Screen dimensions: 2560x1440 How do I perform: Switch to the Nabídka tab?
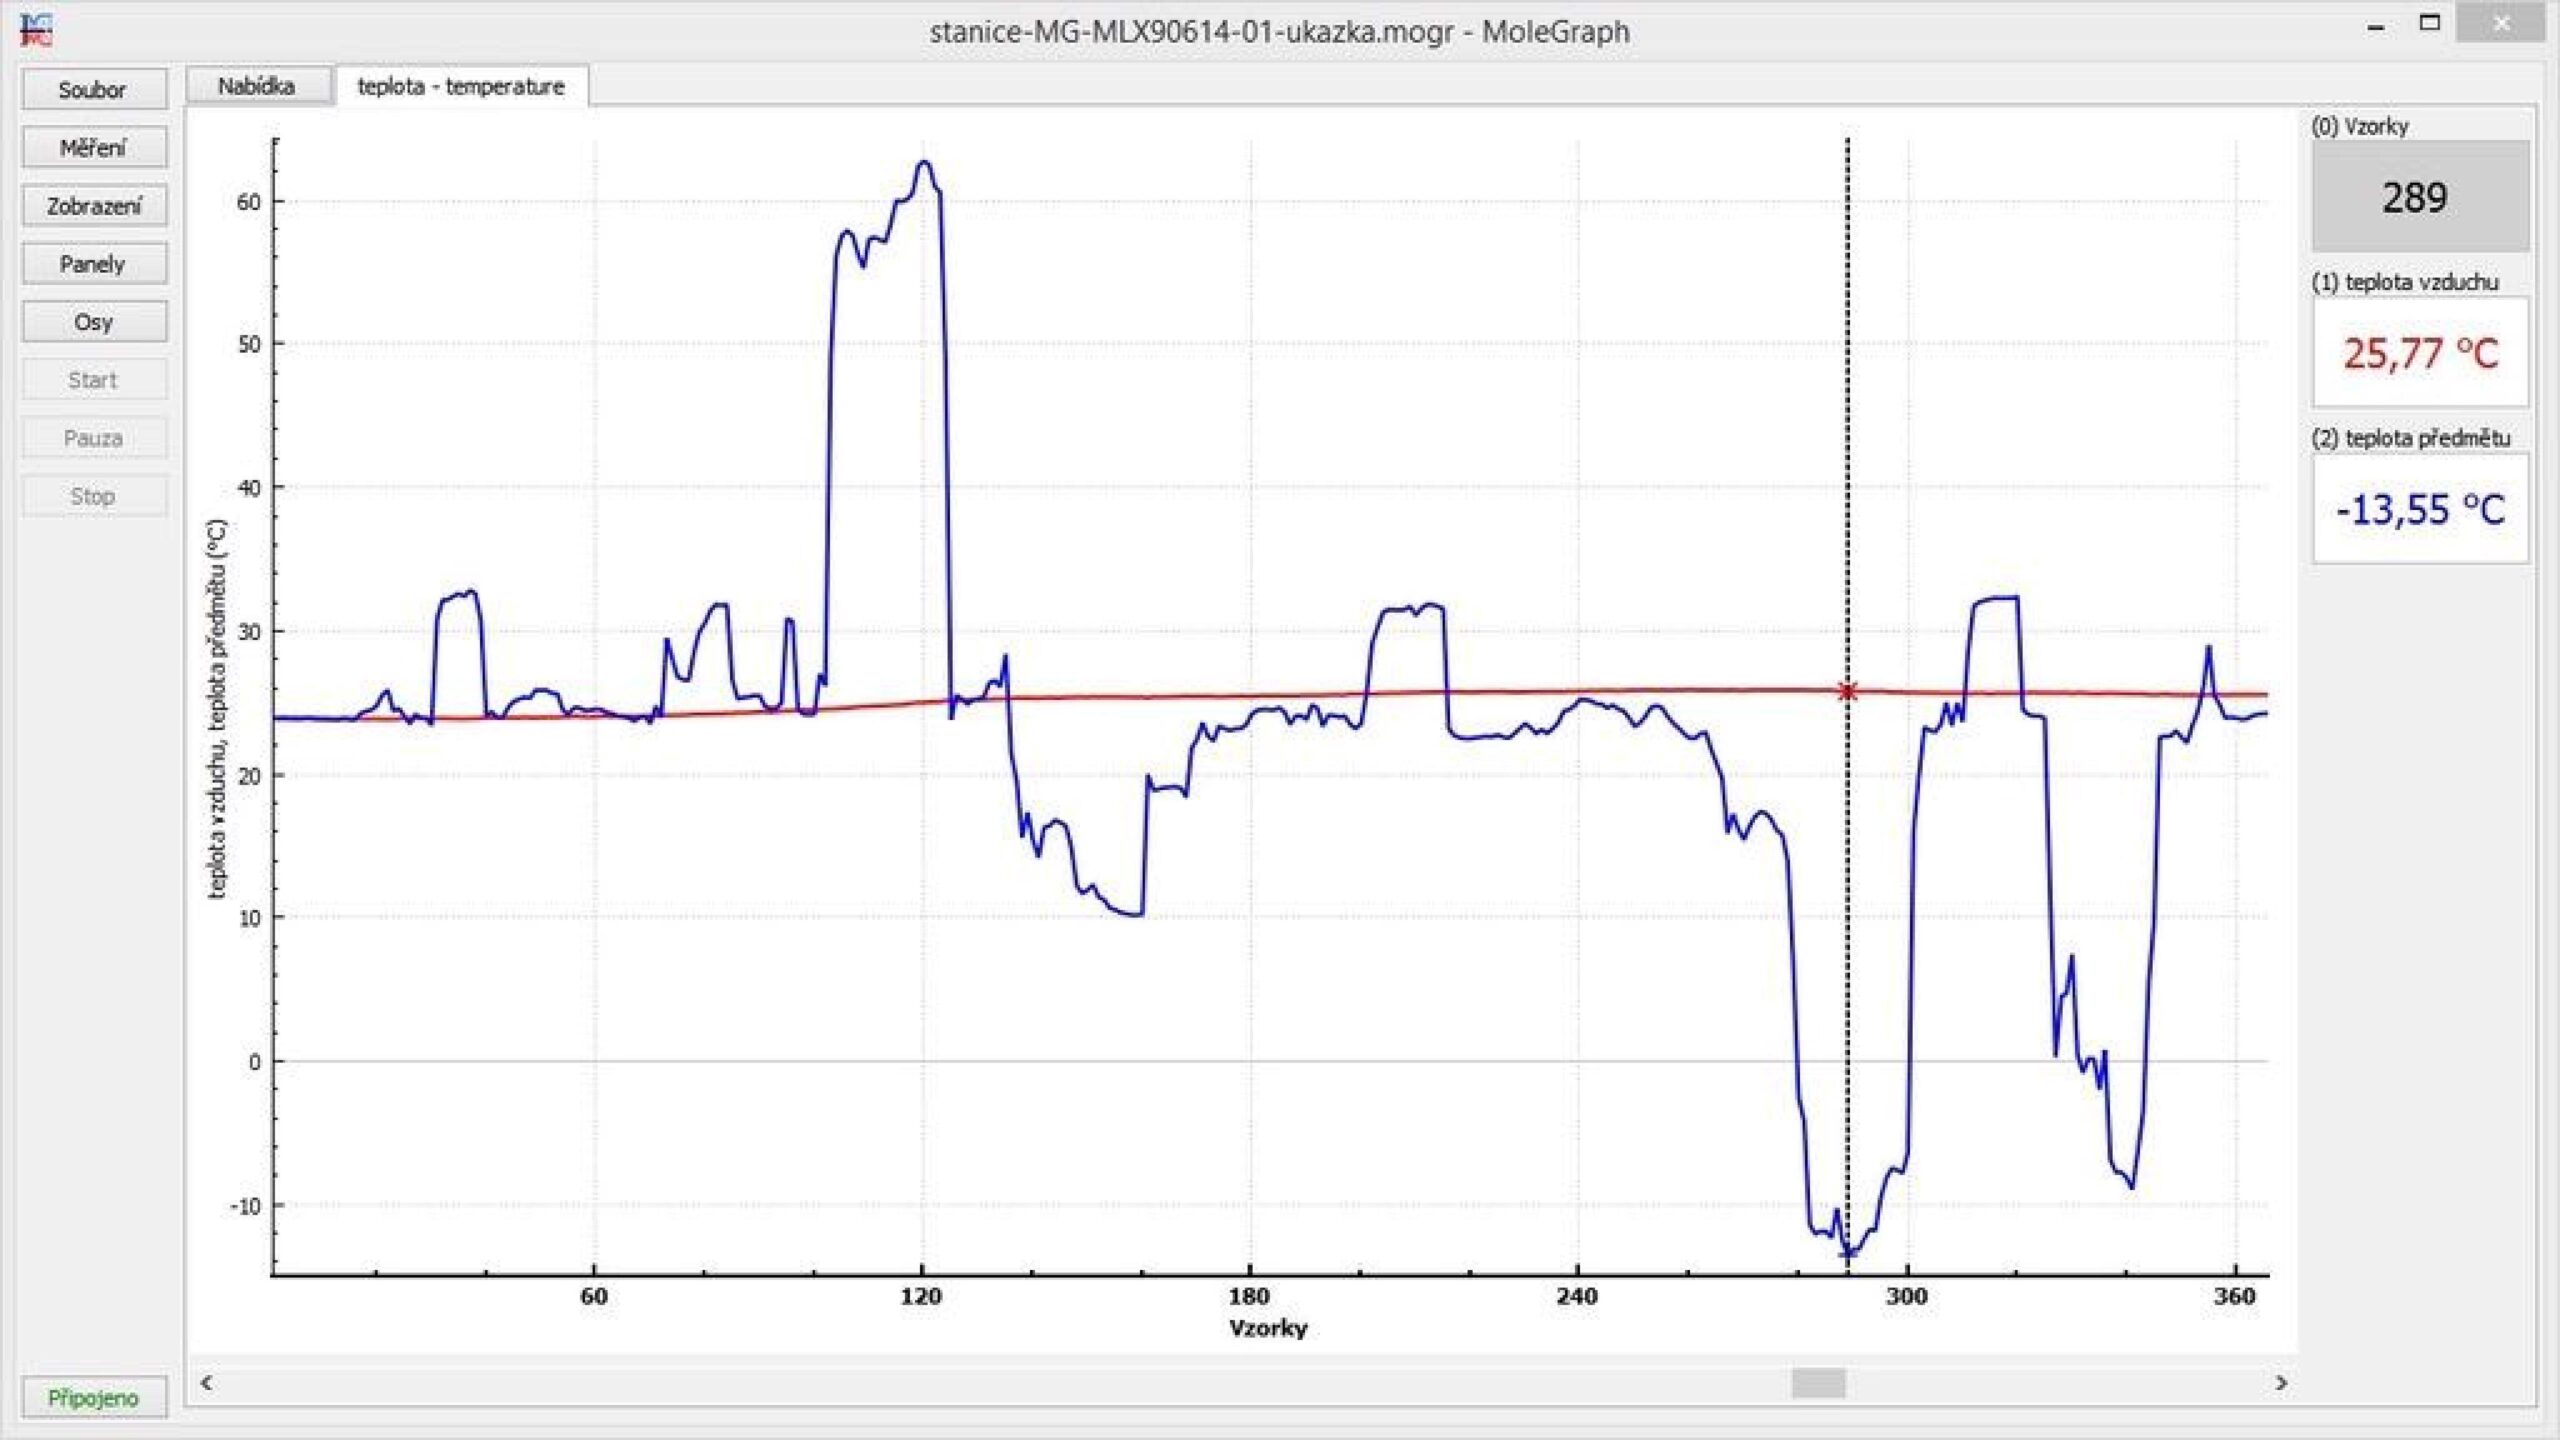[257, 86]
